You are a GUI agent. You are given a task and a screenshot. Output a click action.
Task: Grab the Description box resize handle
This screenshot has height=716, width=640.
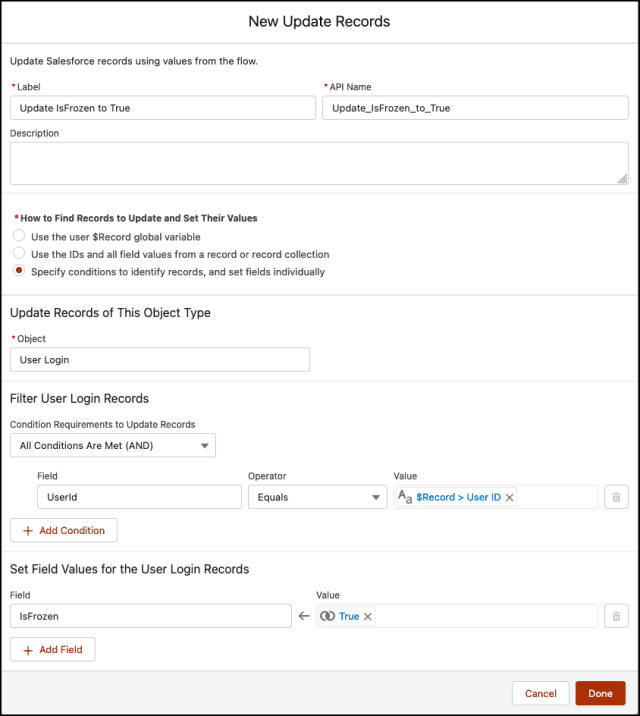click(x=623, y=179)
